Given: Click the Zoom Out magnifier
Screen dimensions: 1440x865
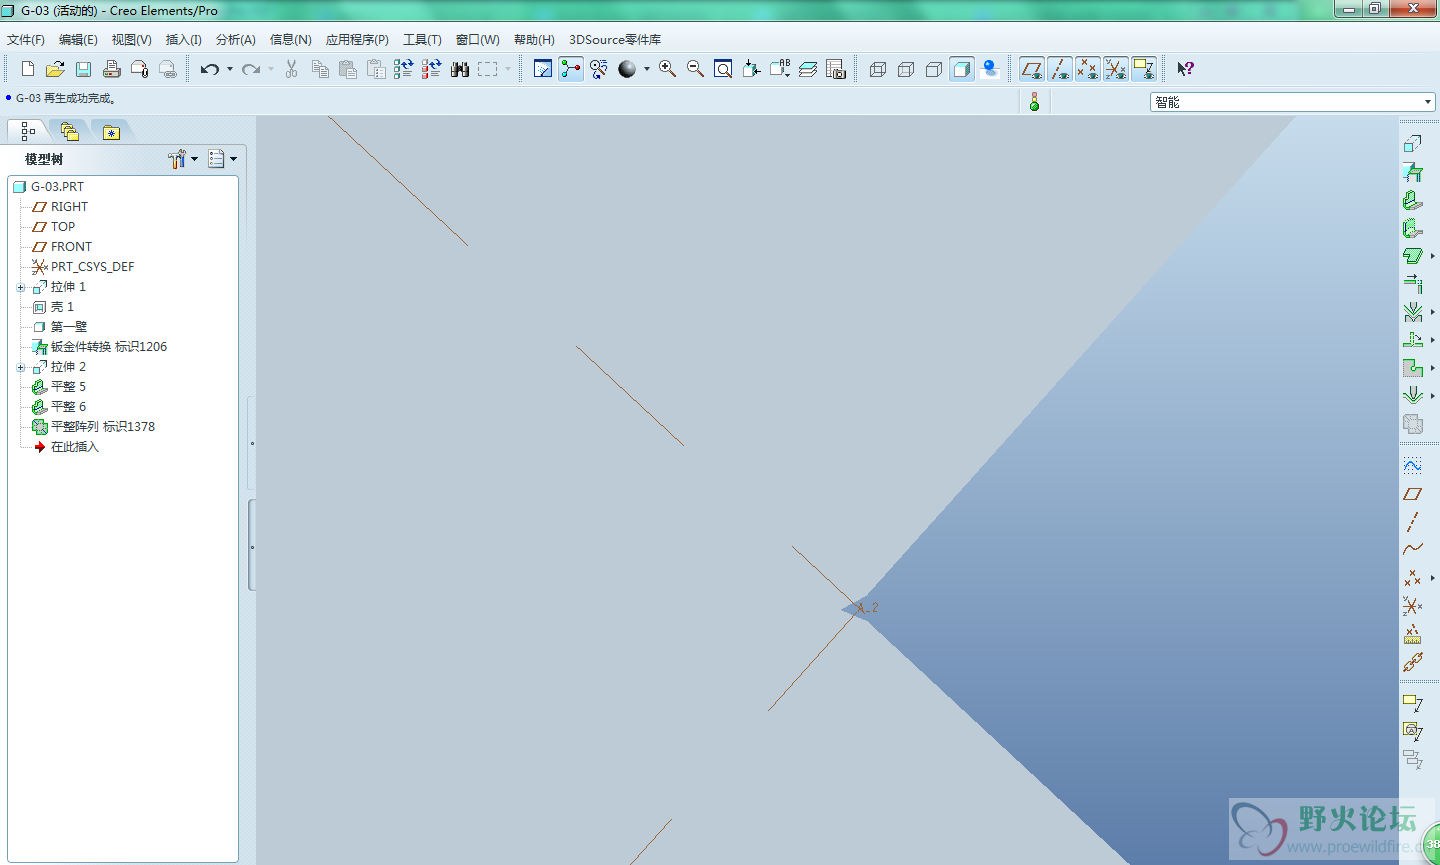Looking at the screenshot, I should point(695,69).
